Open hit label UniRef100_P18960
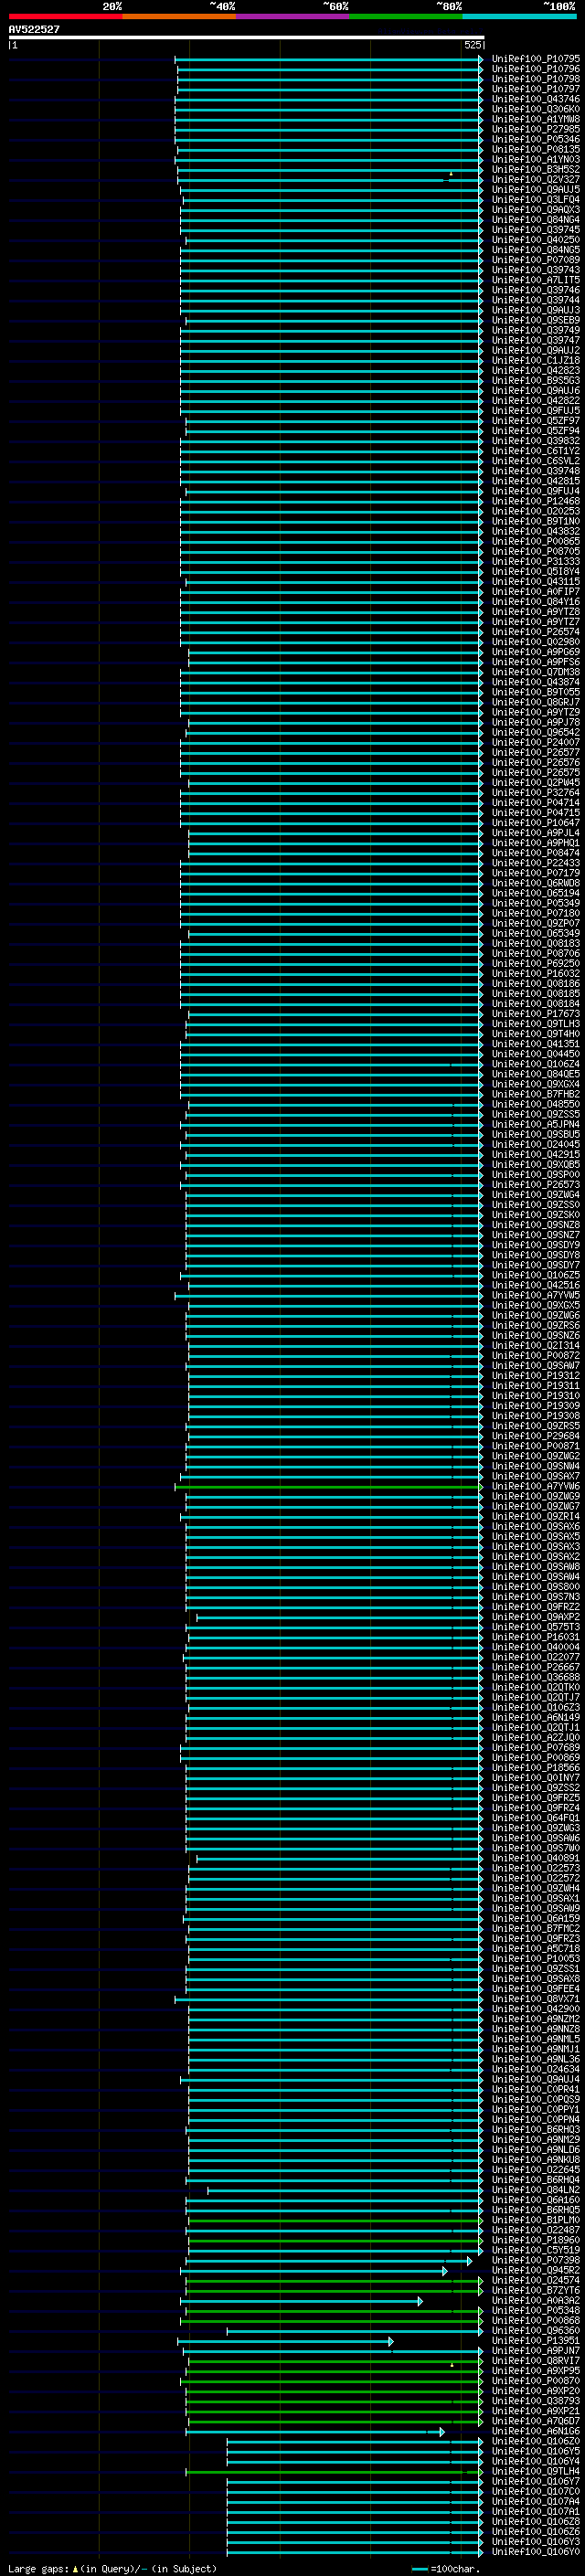 (536, 2239)
